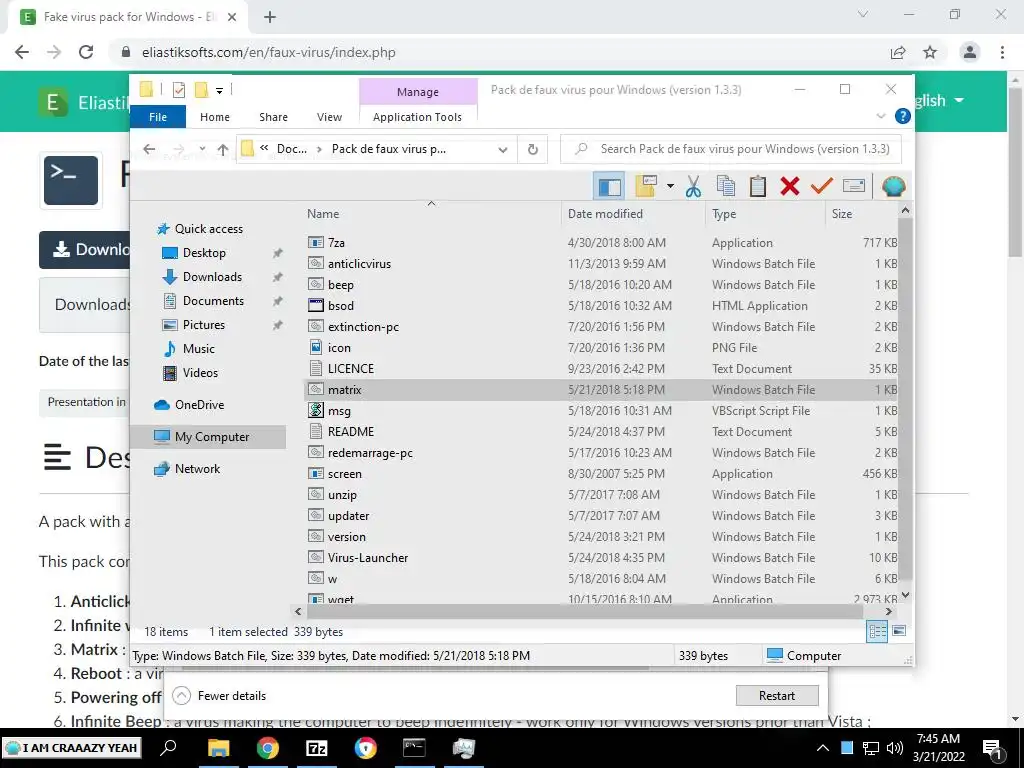Open the File ribbon tab
1024x768 pixels.
pos(158,117)
